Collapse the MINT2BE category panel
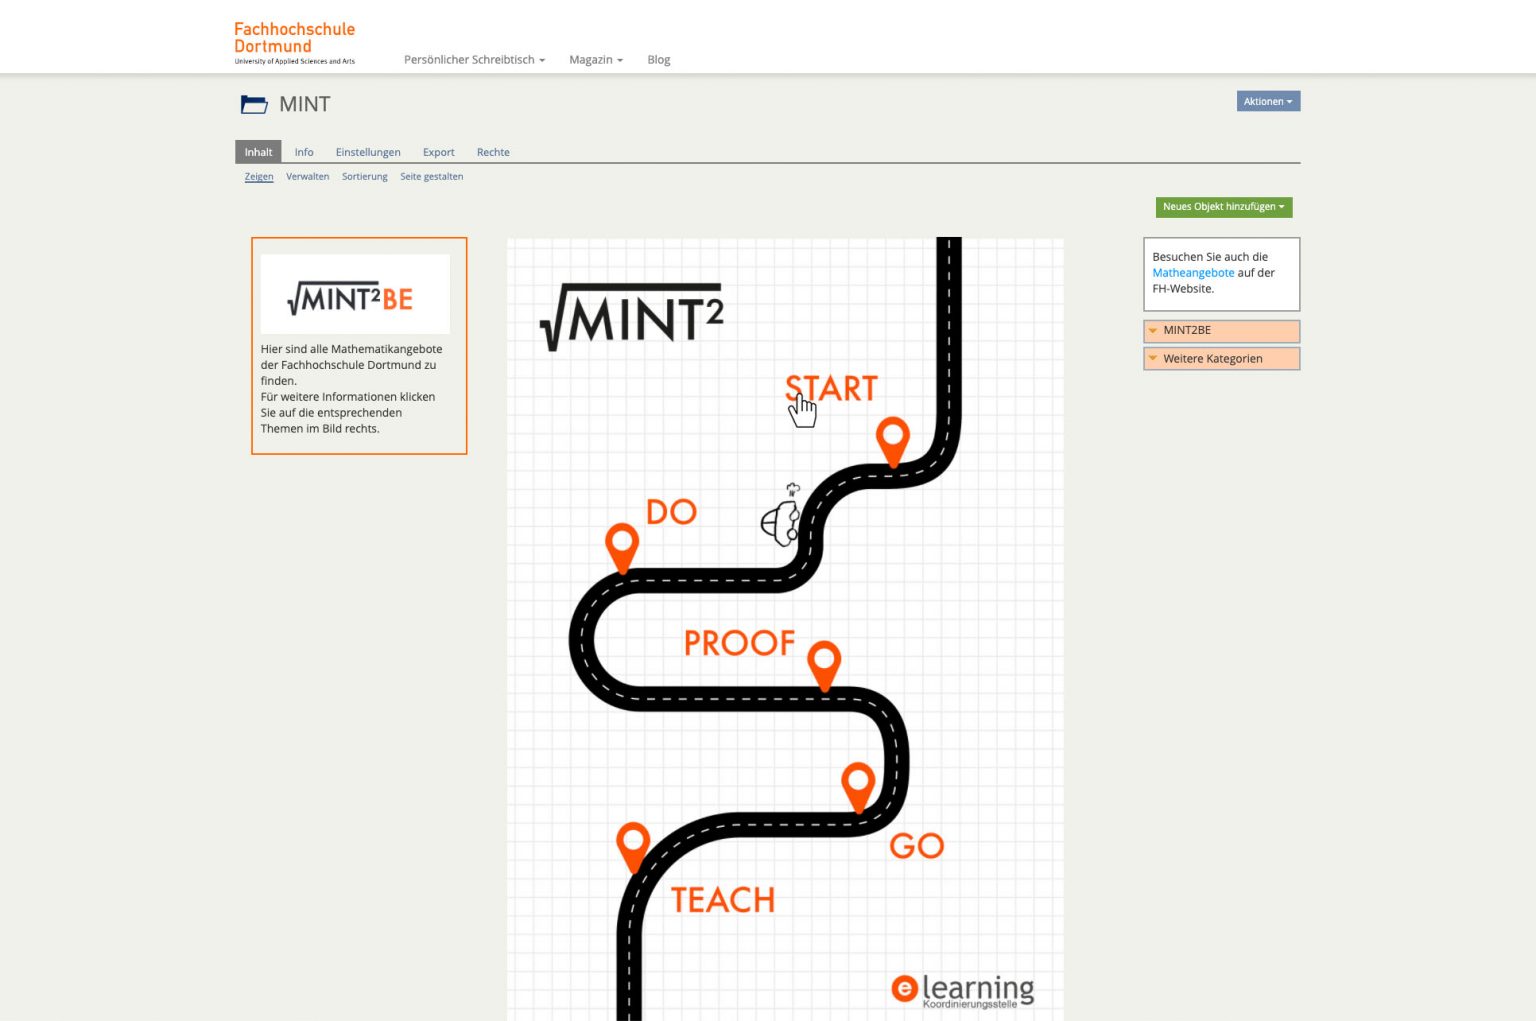Image resolution: width=1536 pixels, height=1021 pixels. pos(1187,330)
